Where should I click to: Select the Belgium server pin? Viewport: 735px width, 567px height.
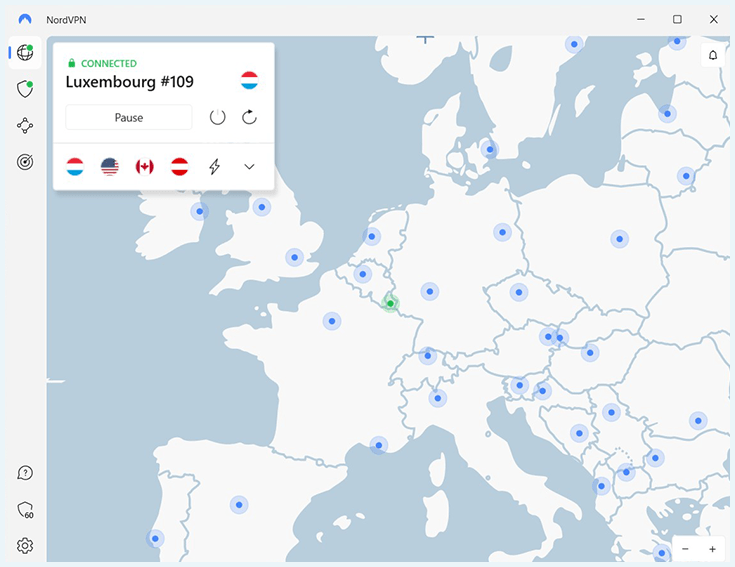363,274
